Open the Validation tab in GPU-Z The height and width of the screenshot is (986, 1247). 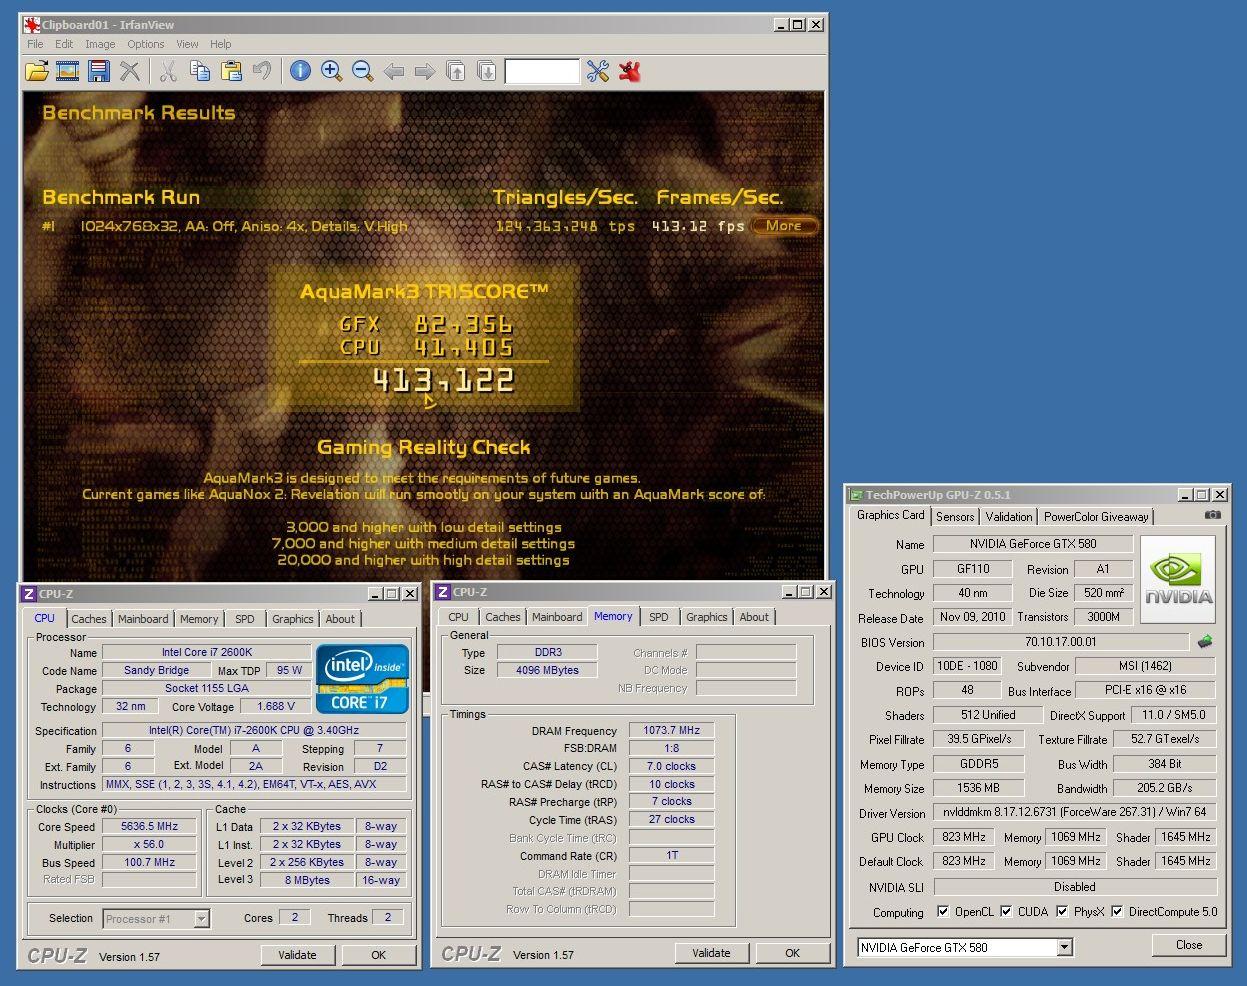(x=1008, y=517)
